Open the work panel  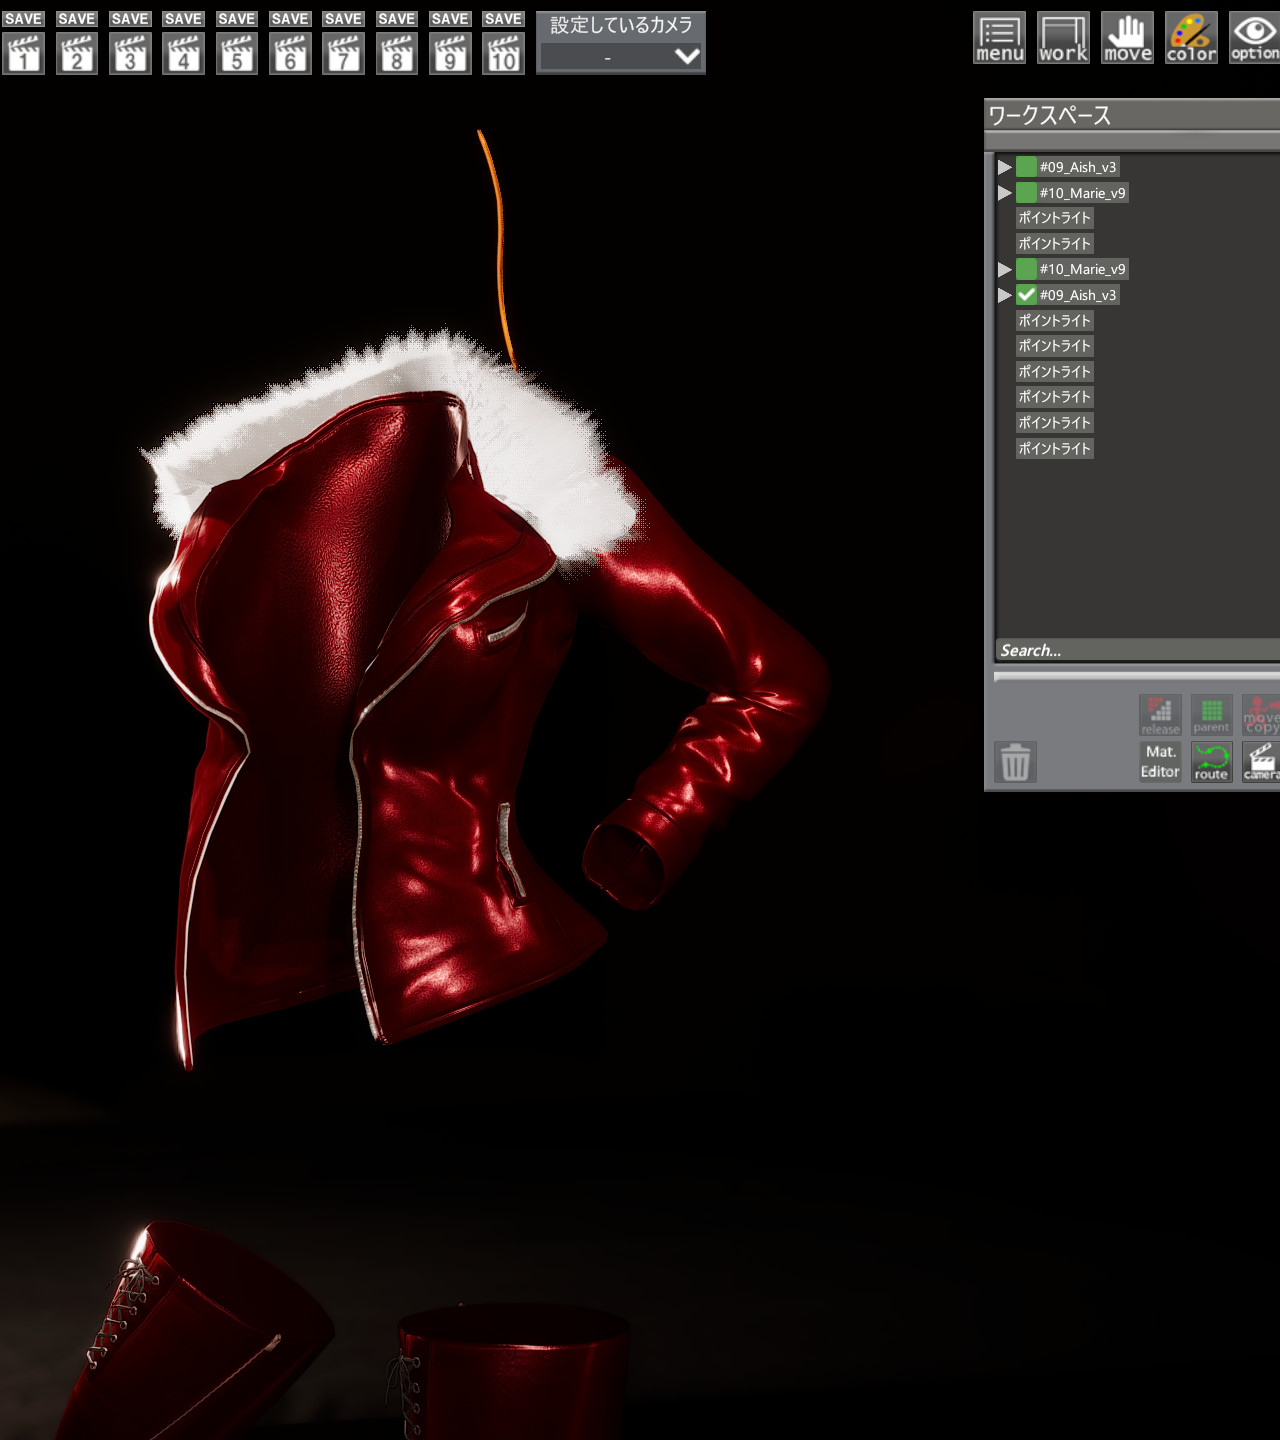click(1062, 39)
